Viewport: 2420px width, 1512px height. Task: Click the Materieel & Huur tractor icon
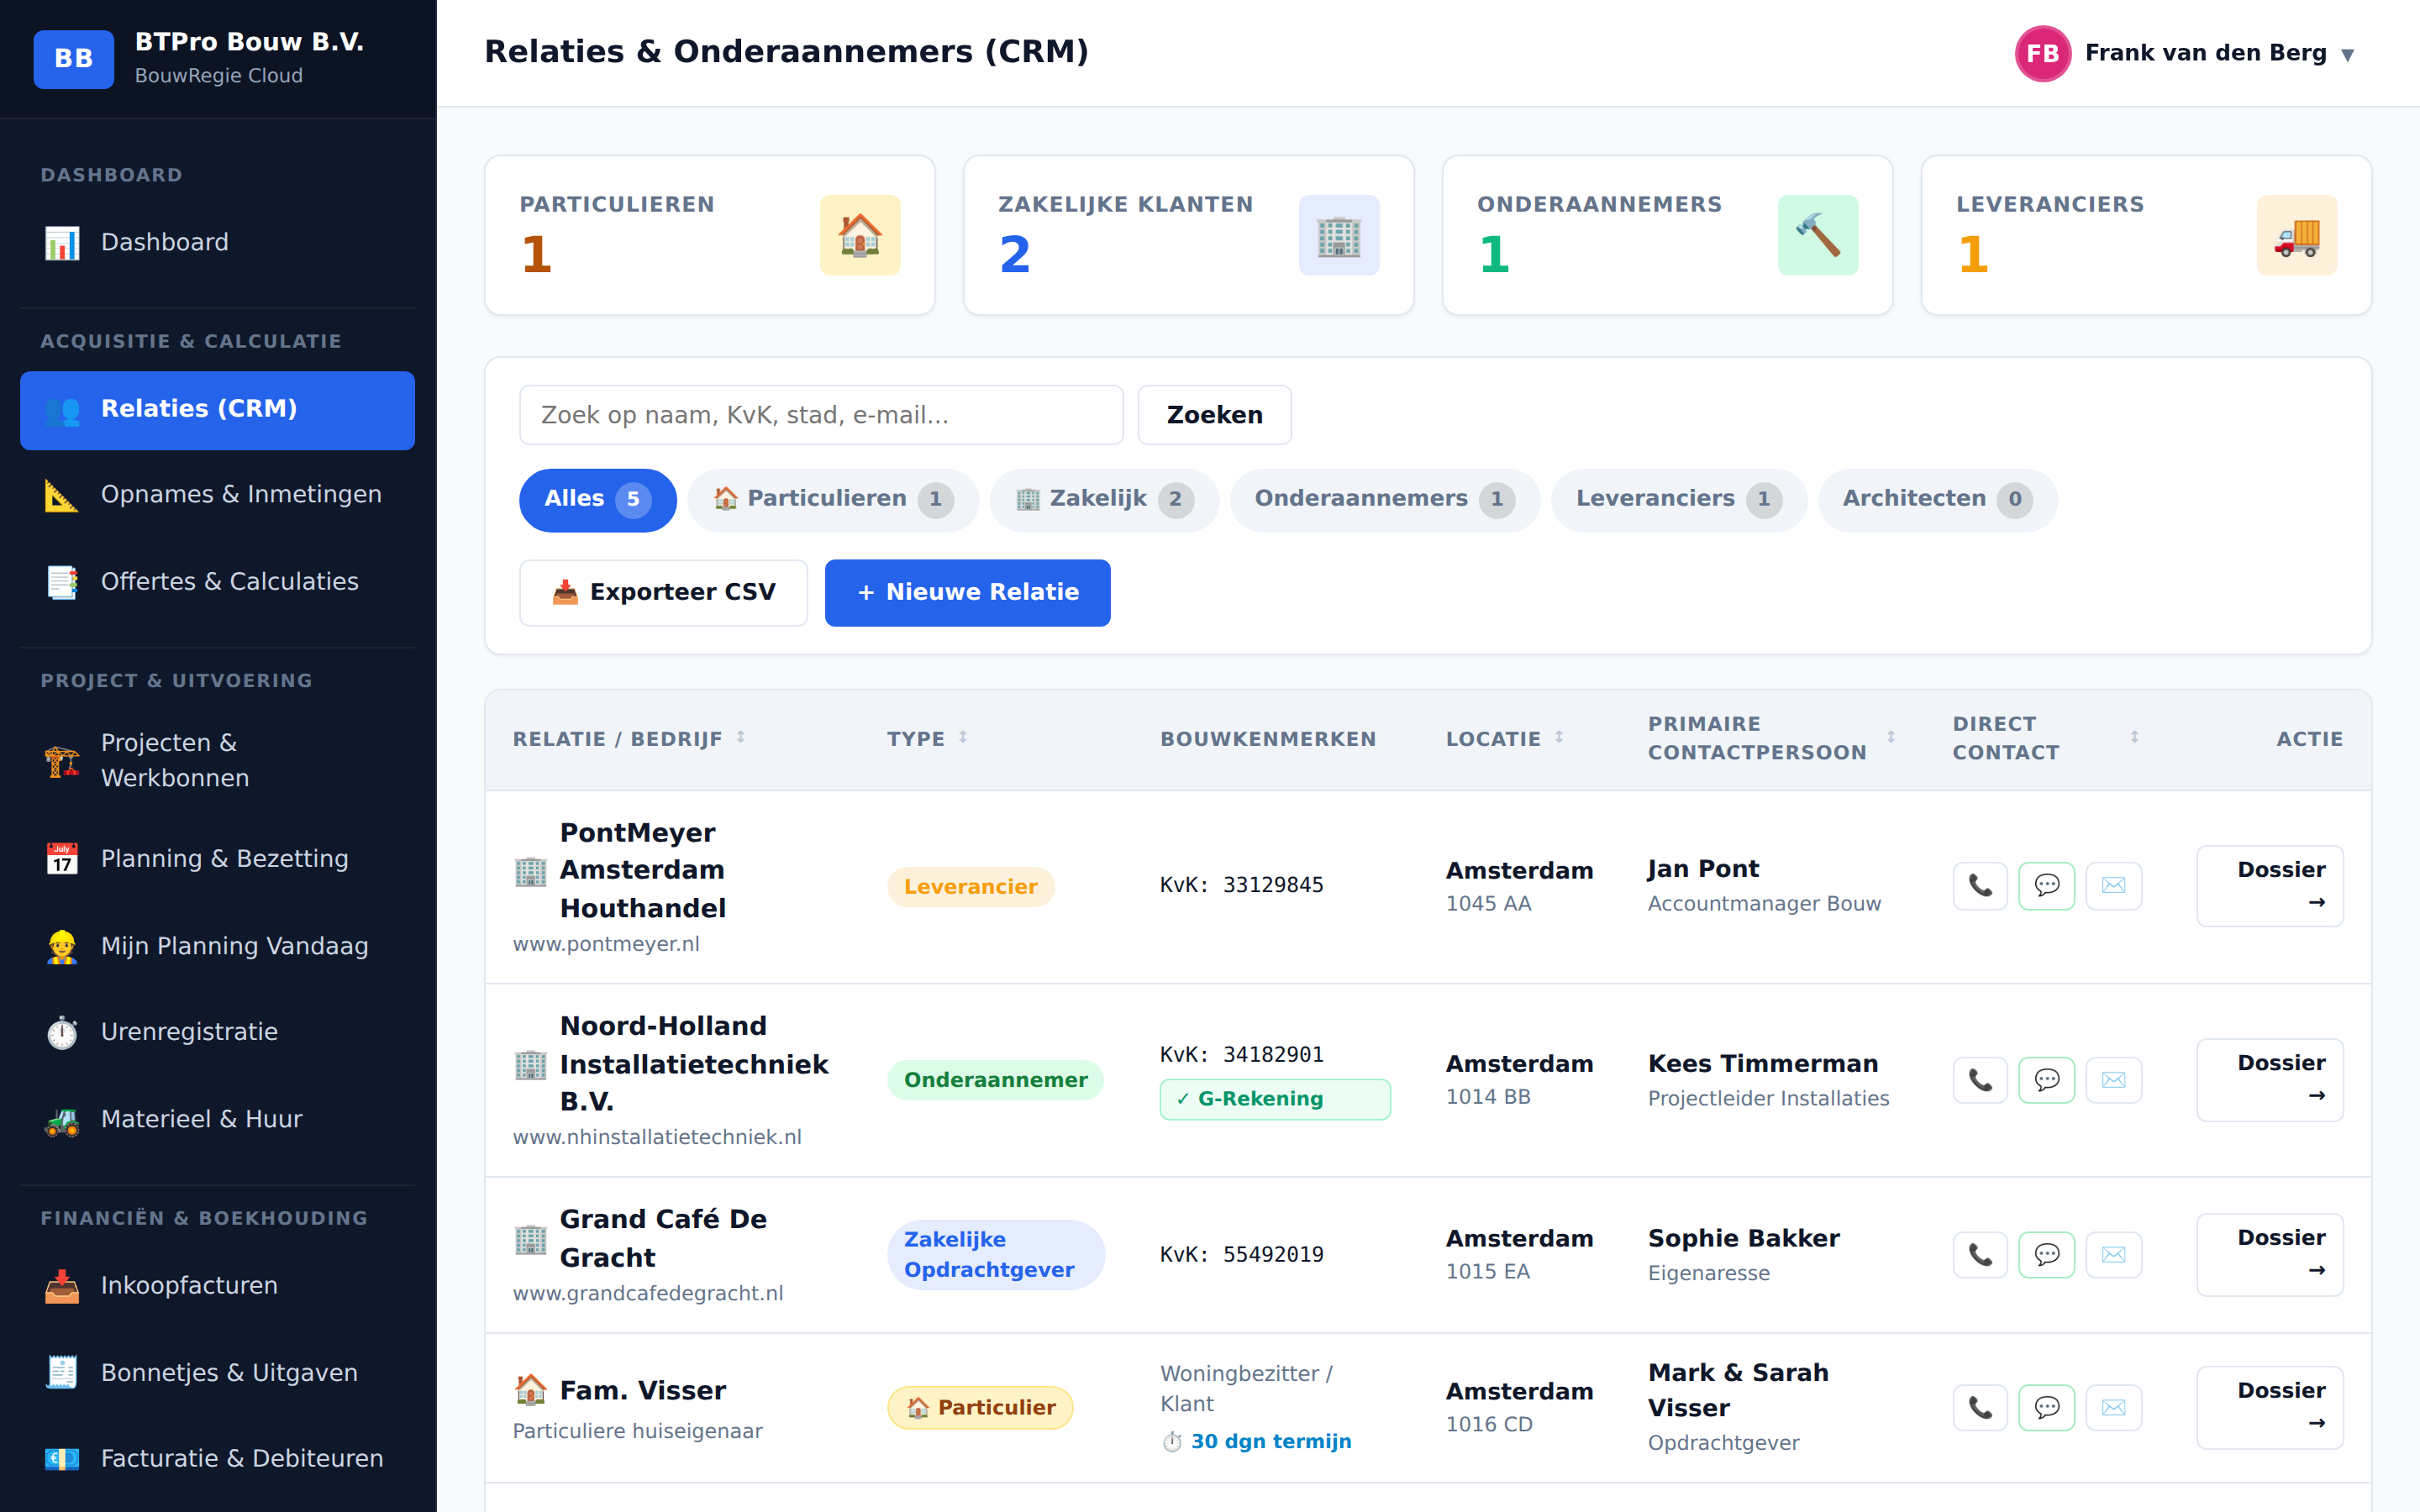pyautogui.click(x=62, y=1120)
